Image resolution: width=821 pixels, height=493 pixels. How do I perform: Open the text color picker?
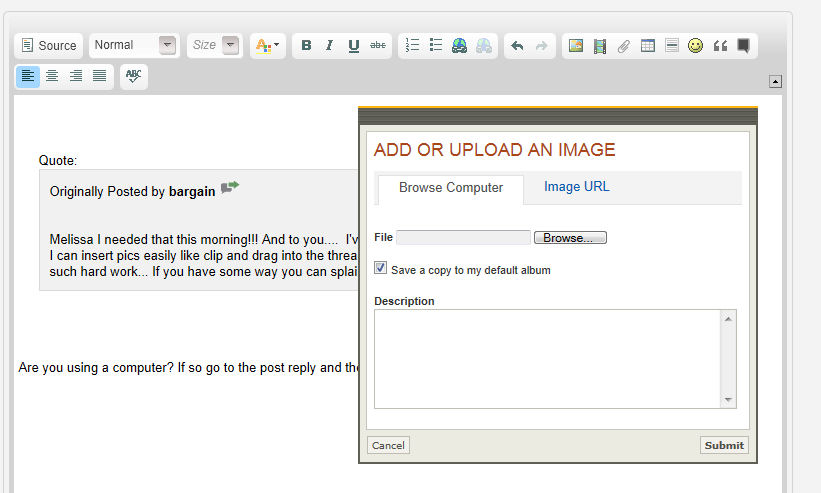tap(266, 45)
